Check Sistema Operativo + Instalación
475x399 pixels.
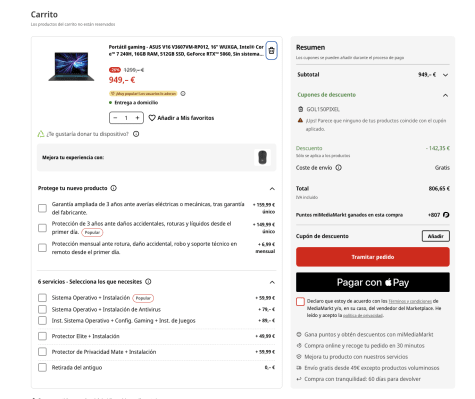[42, 298]
